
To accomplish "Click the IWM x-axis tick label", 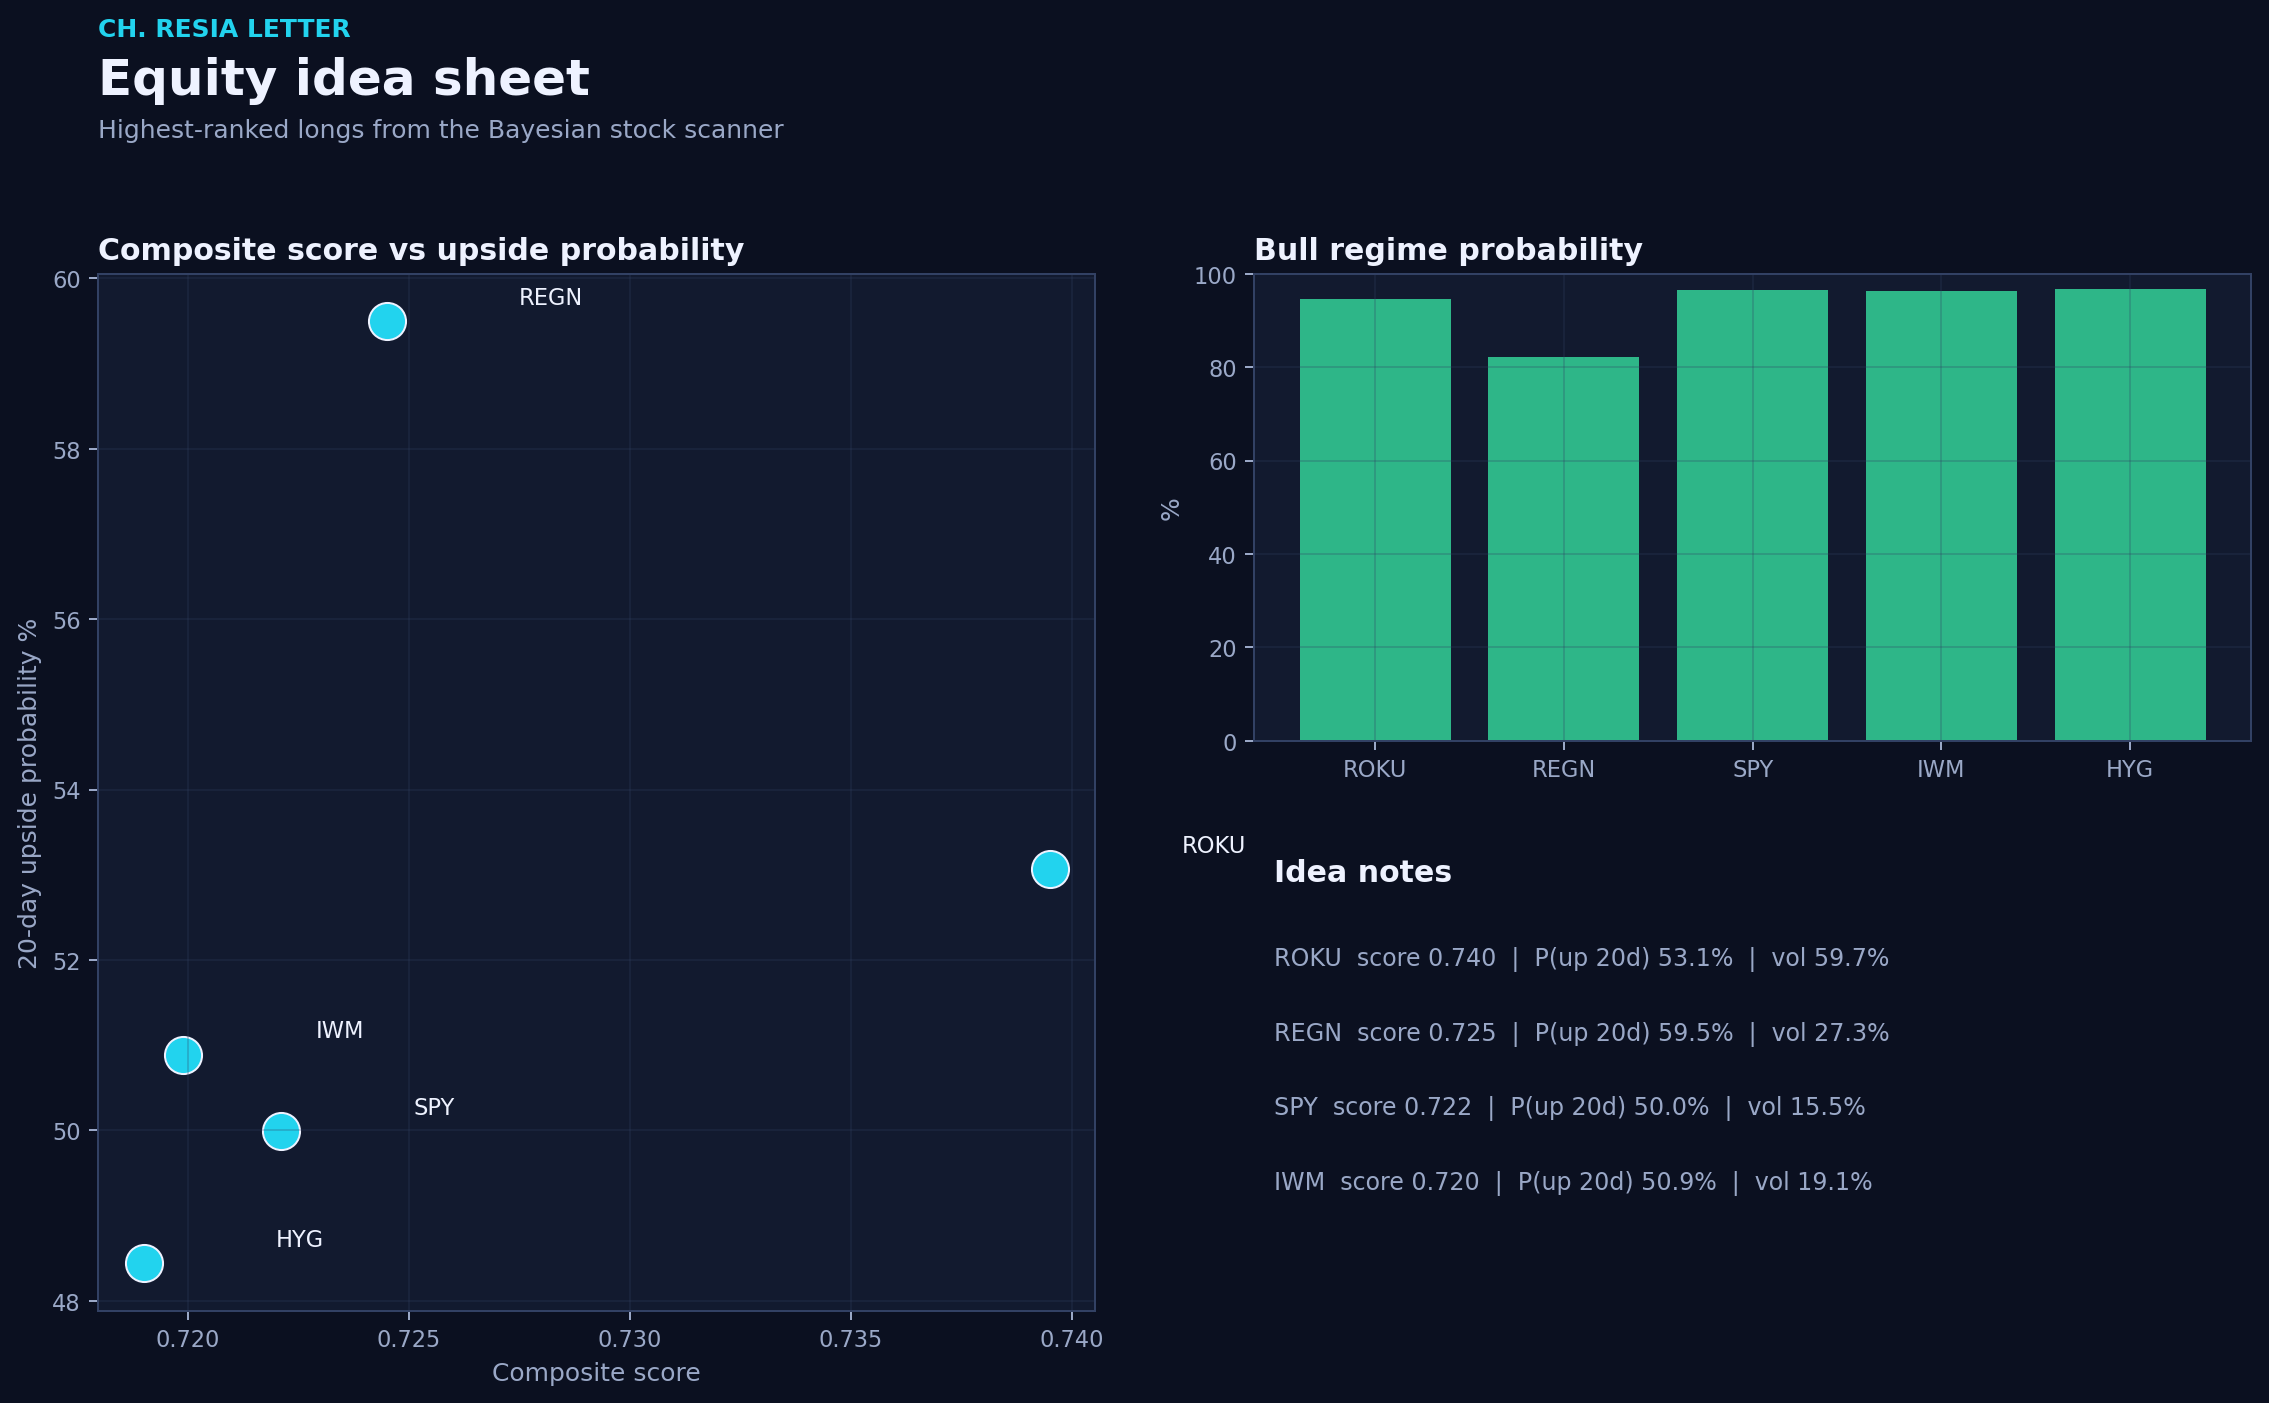I will pos(1940,769).
